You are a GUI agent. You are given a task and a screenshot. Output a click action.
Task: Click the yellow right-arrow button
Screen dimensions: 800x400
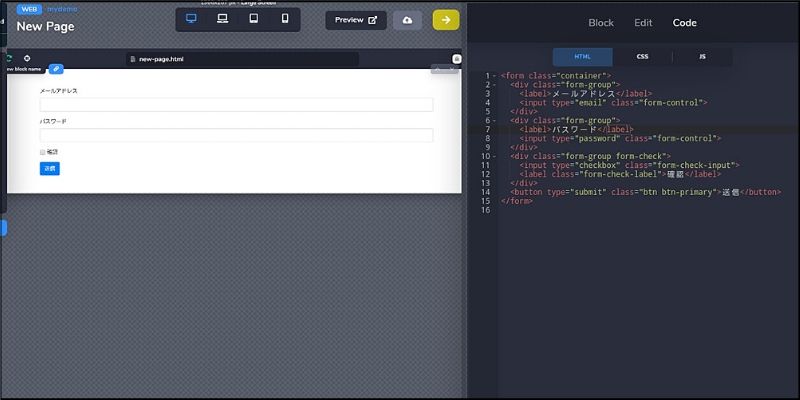[446, 20]
